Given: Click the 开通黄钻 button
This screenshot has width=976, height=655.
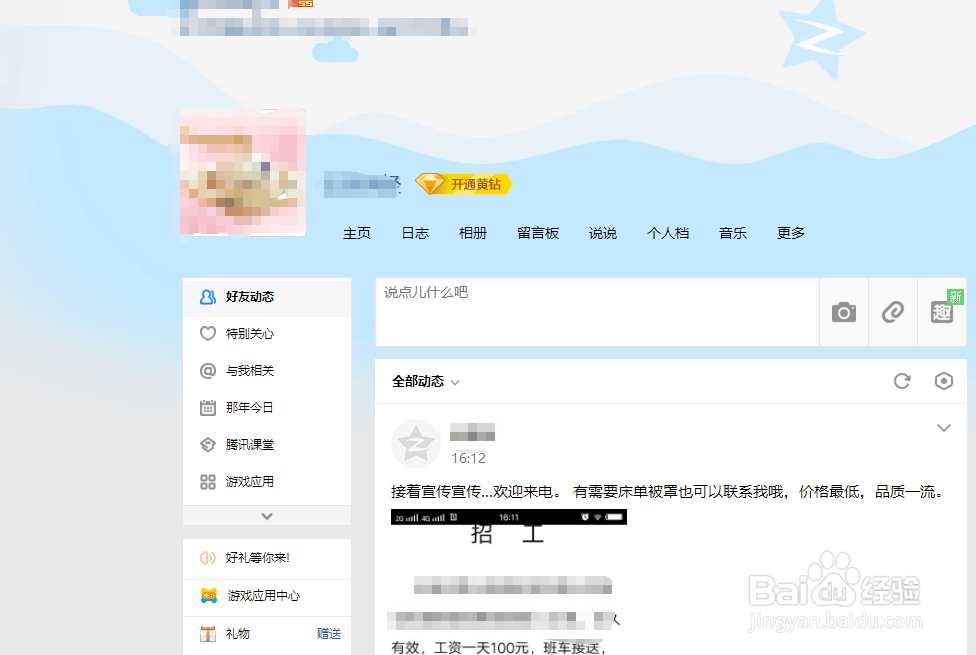Looking at the screenshot, I should tap(464, 184).
